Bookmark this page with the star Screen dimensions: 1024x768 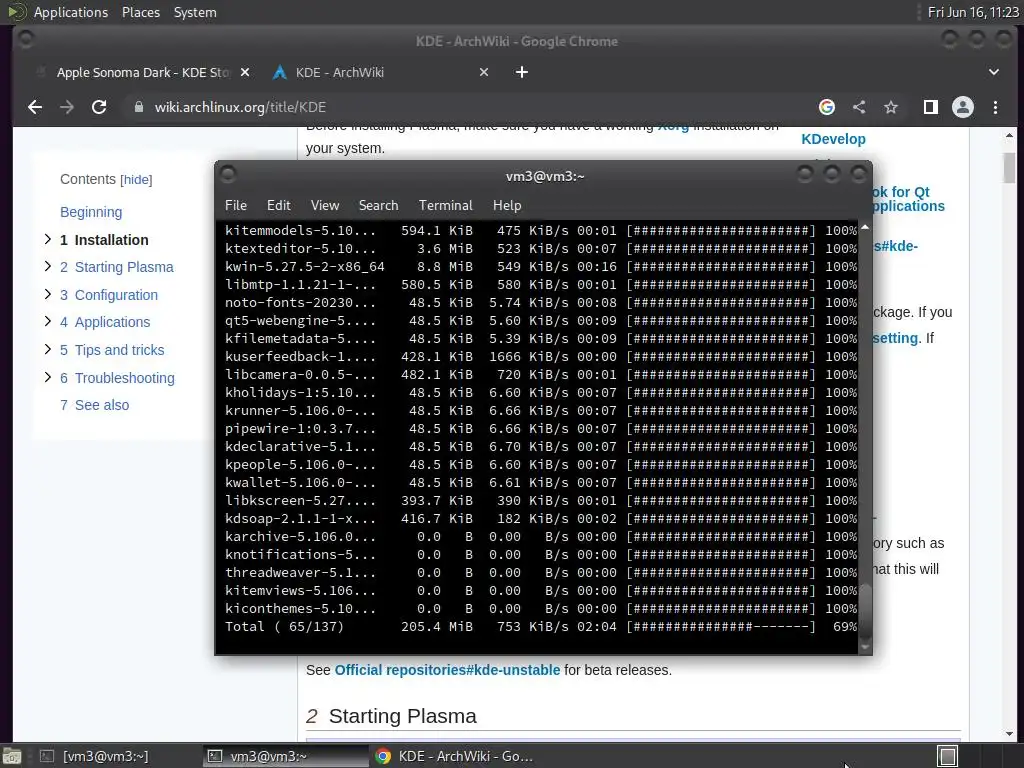click(891, 107)
